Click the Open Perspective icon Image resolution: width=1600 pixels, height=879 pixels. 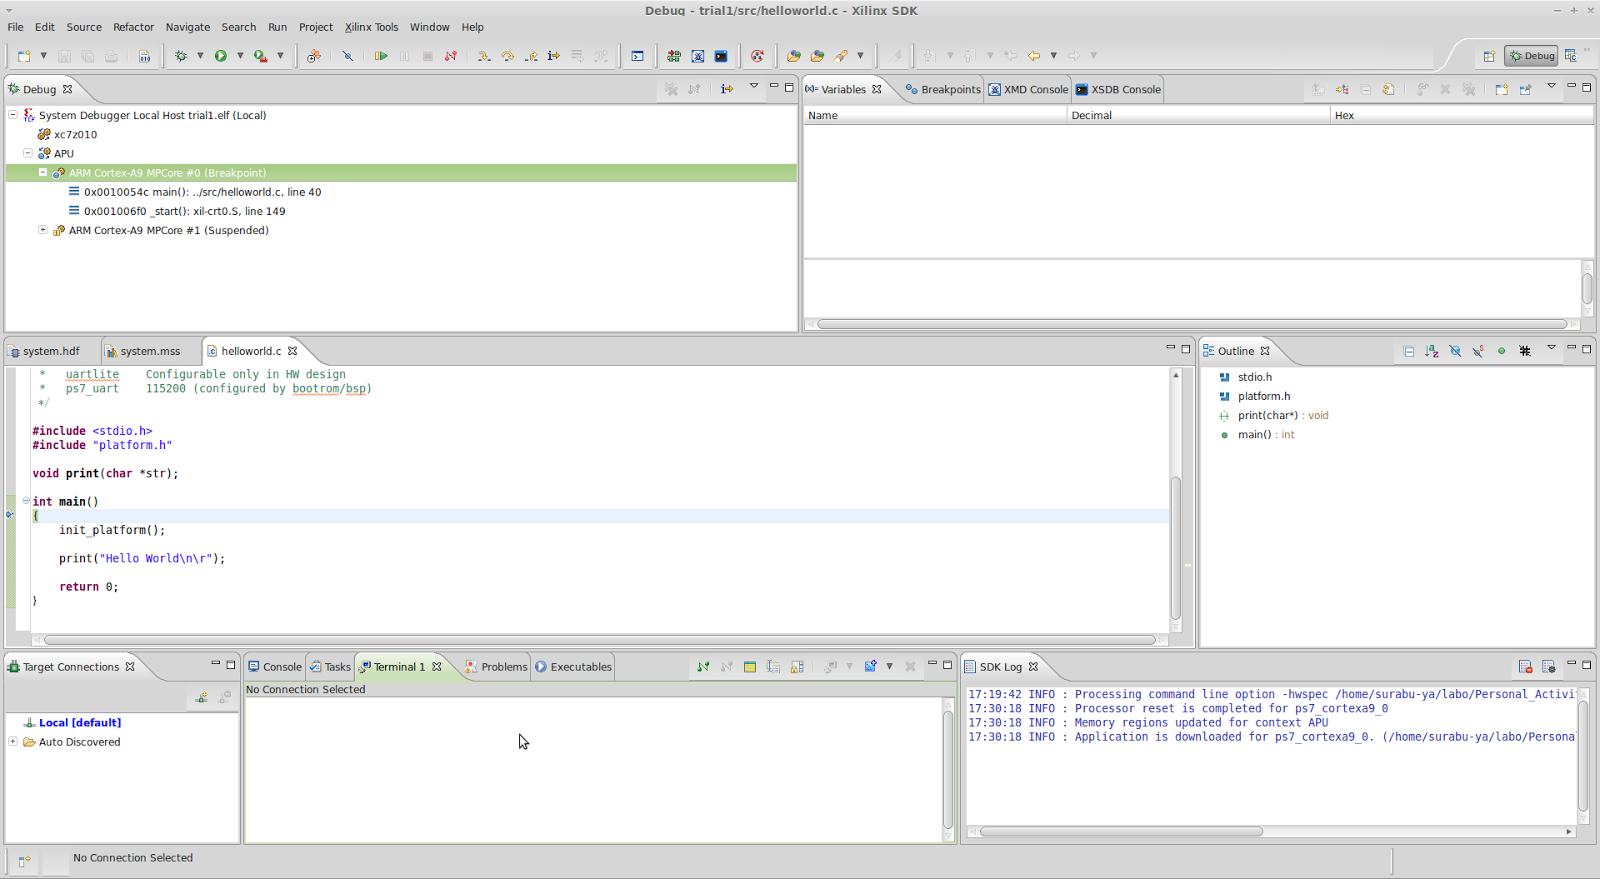pyautogui.click(x=1489, y=56)
